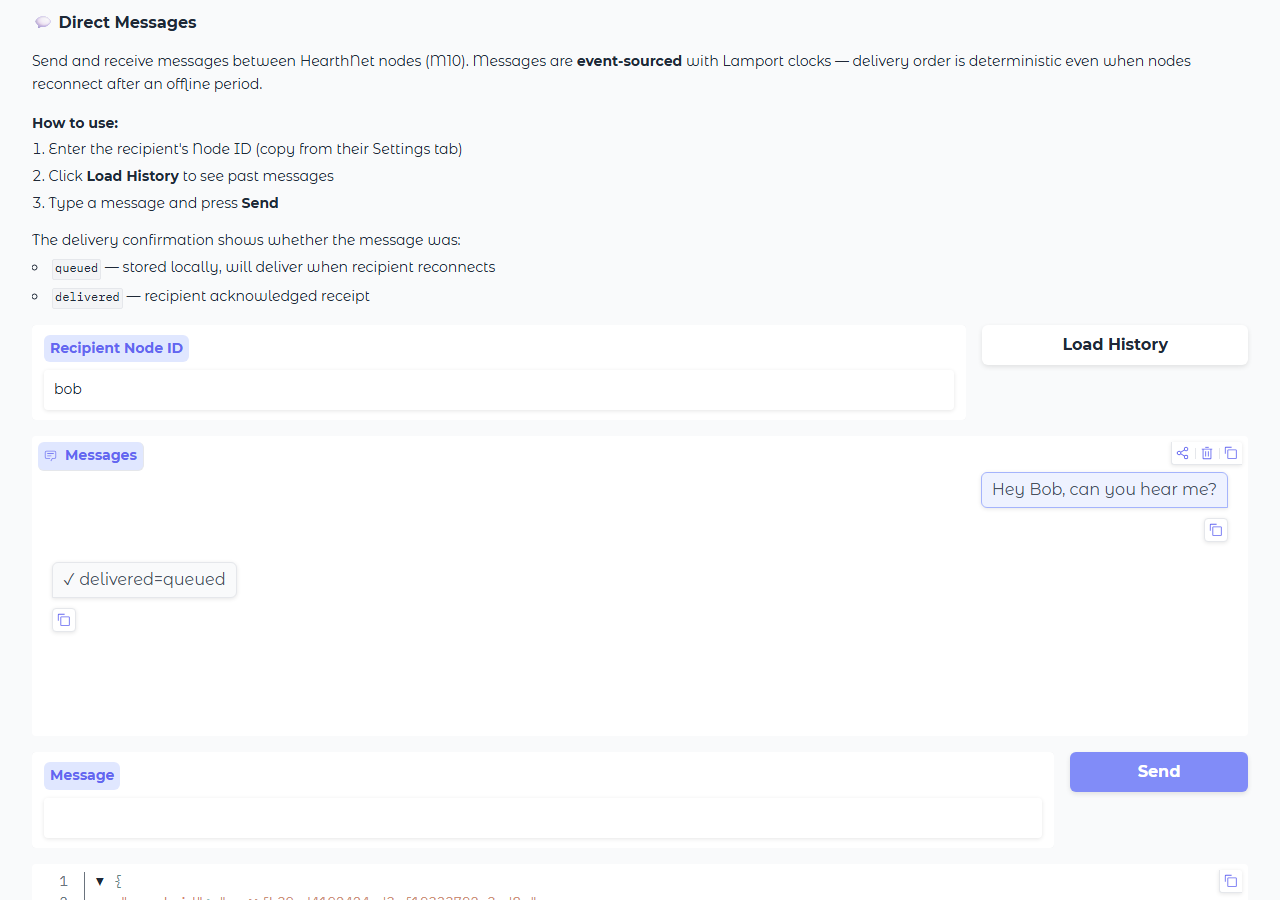The image size is (1280, 900).
Task: Copy all messages via top copy icon
Action: 1231,453
